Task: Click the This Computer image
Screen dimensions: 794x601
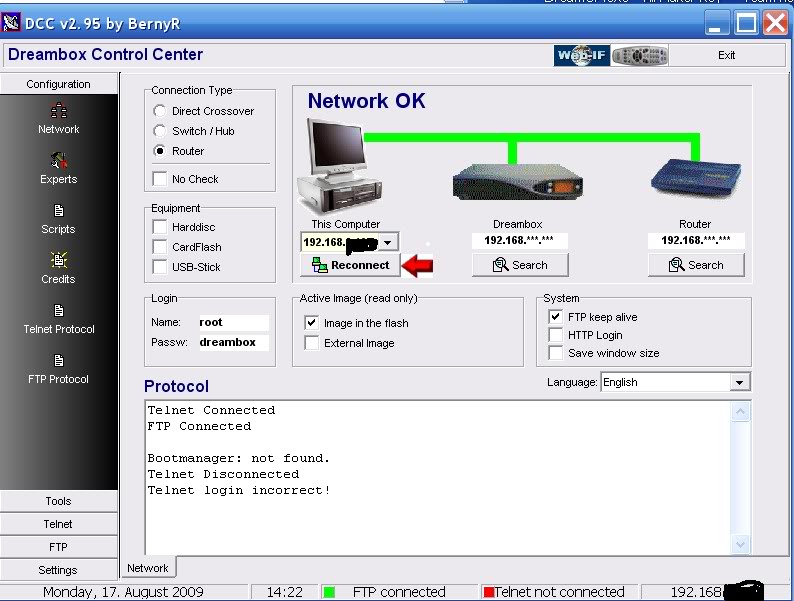Action: [340, 166]
